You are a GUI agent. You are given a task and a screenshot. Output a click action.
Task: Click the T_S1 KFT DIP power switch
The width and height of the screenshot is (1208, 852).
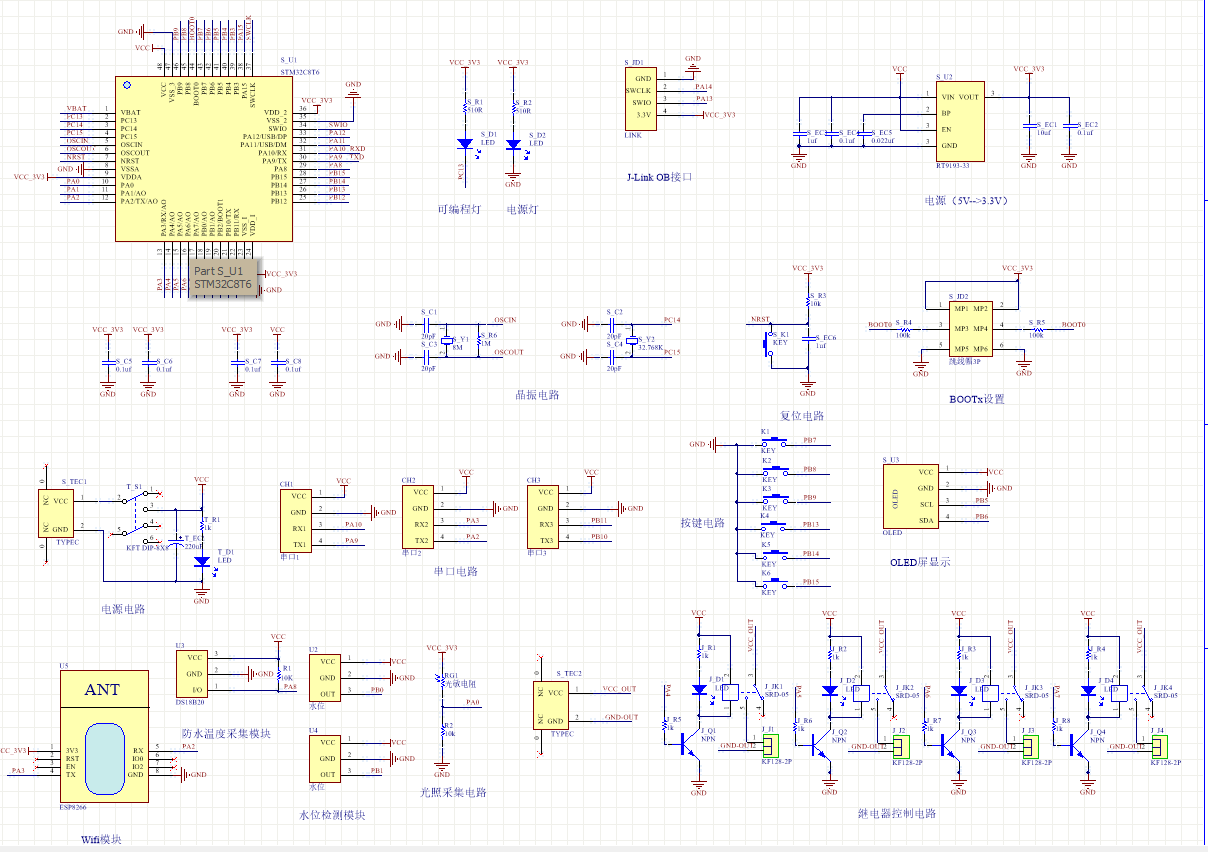click(142, 515)
